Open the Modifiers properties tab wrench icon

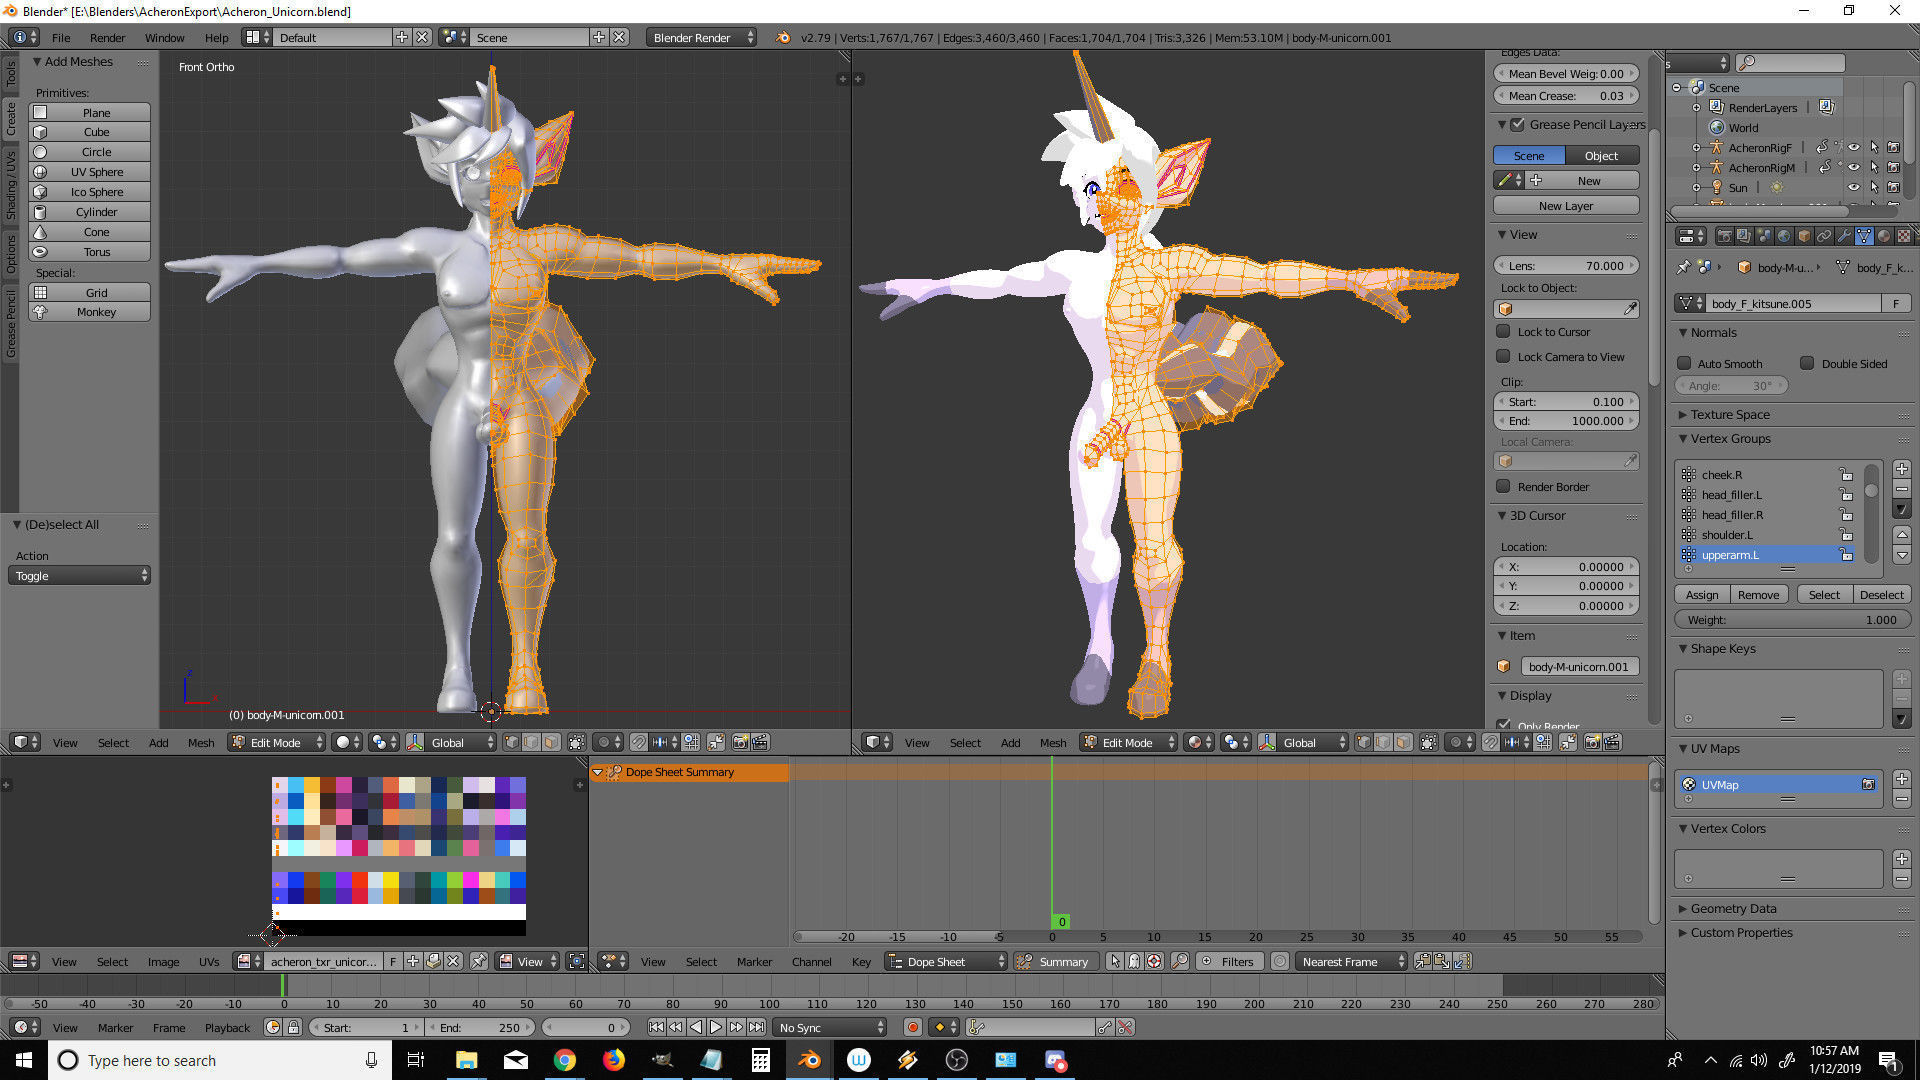[x=1844, y=236]
